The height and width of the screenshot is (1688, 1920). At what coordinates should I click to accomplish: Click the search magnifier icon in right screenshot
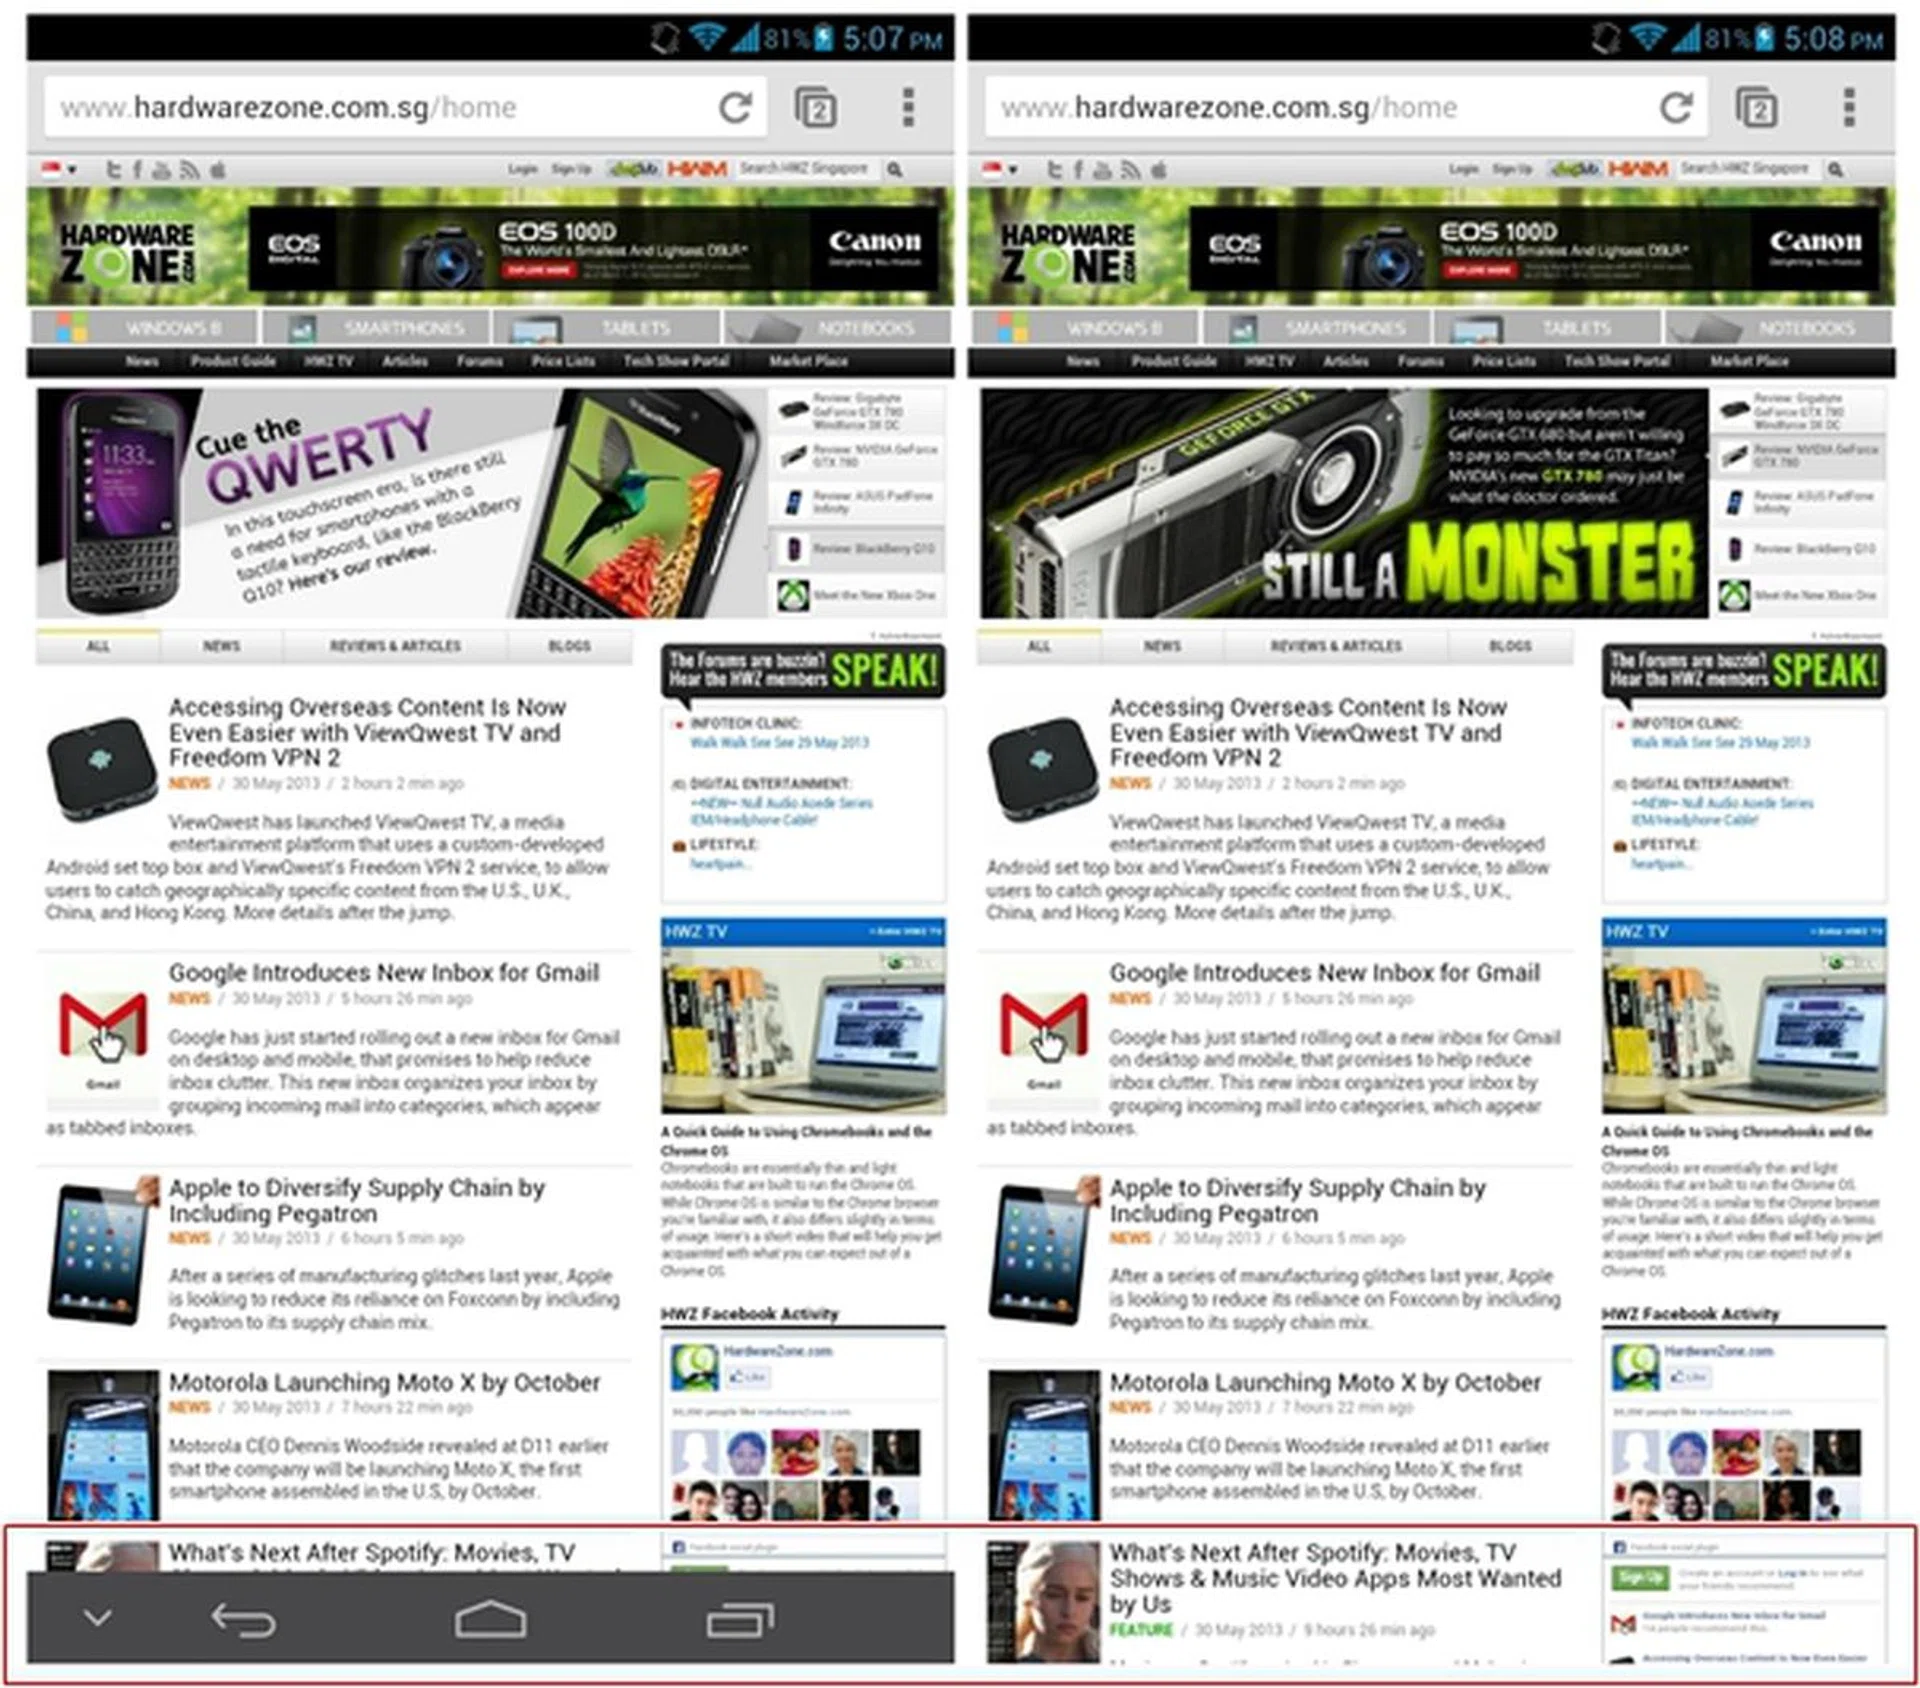(1835, 170)
